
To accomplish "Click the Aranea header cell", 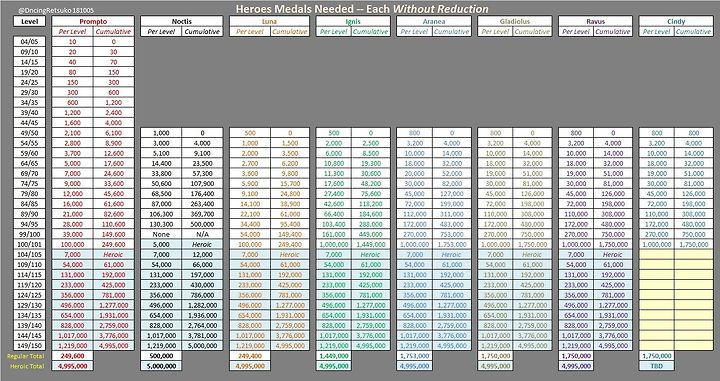I will coord(434,21).
